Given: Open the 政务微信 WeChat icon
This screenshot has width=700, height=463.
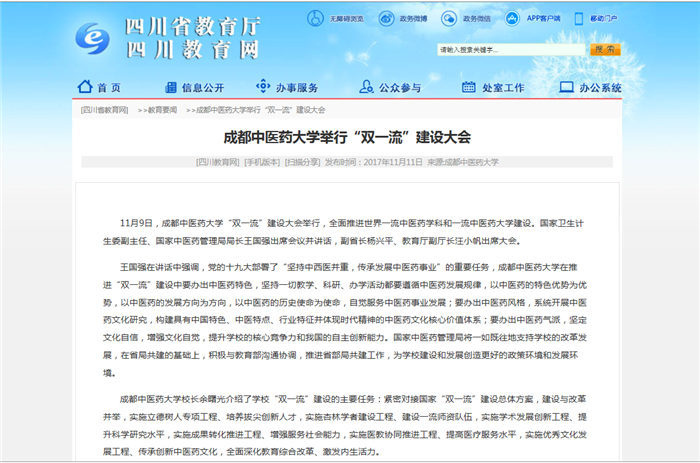Looking at the screenshot, I should tap(447, 18).
